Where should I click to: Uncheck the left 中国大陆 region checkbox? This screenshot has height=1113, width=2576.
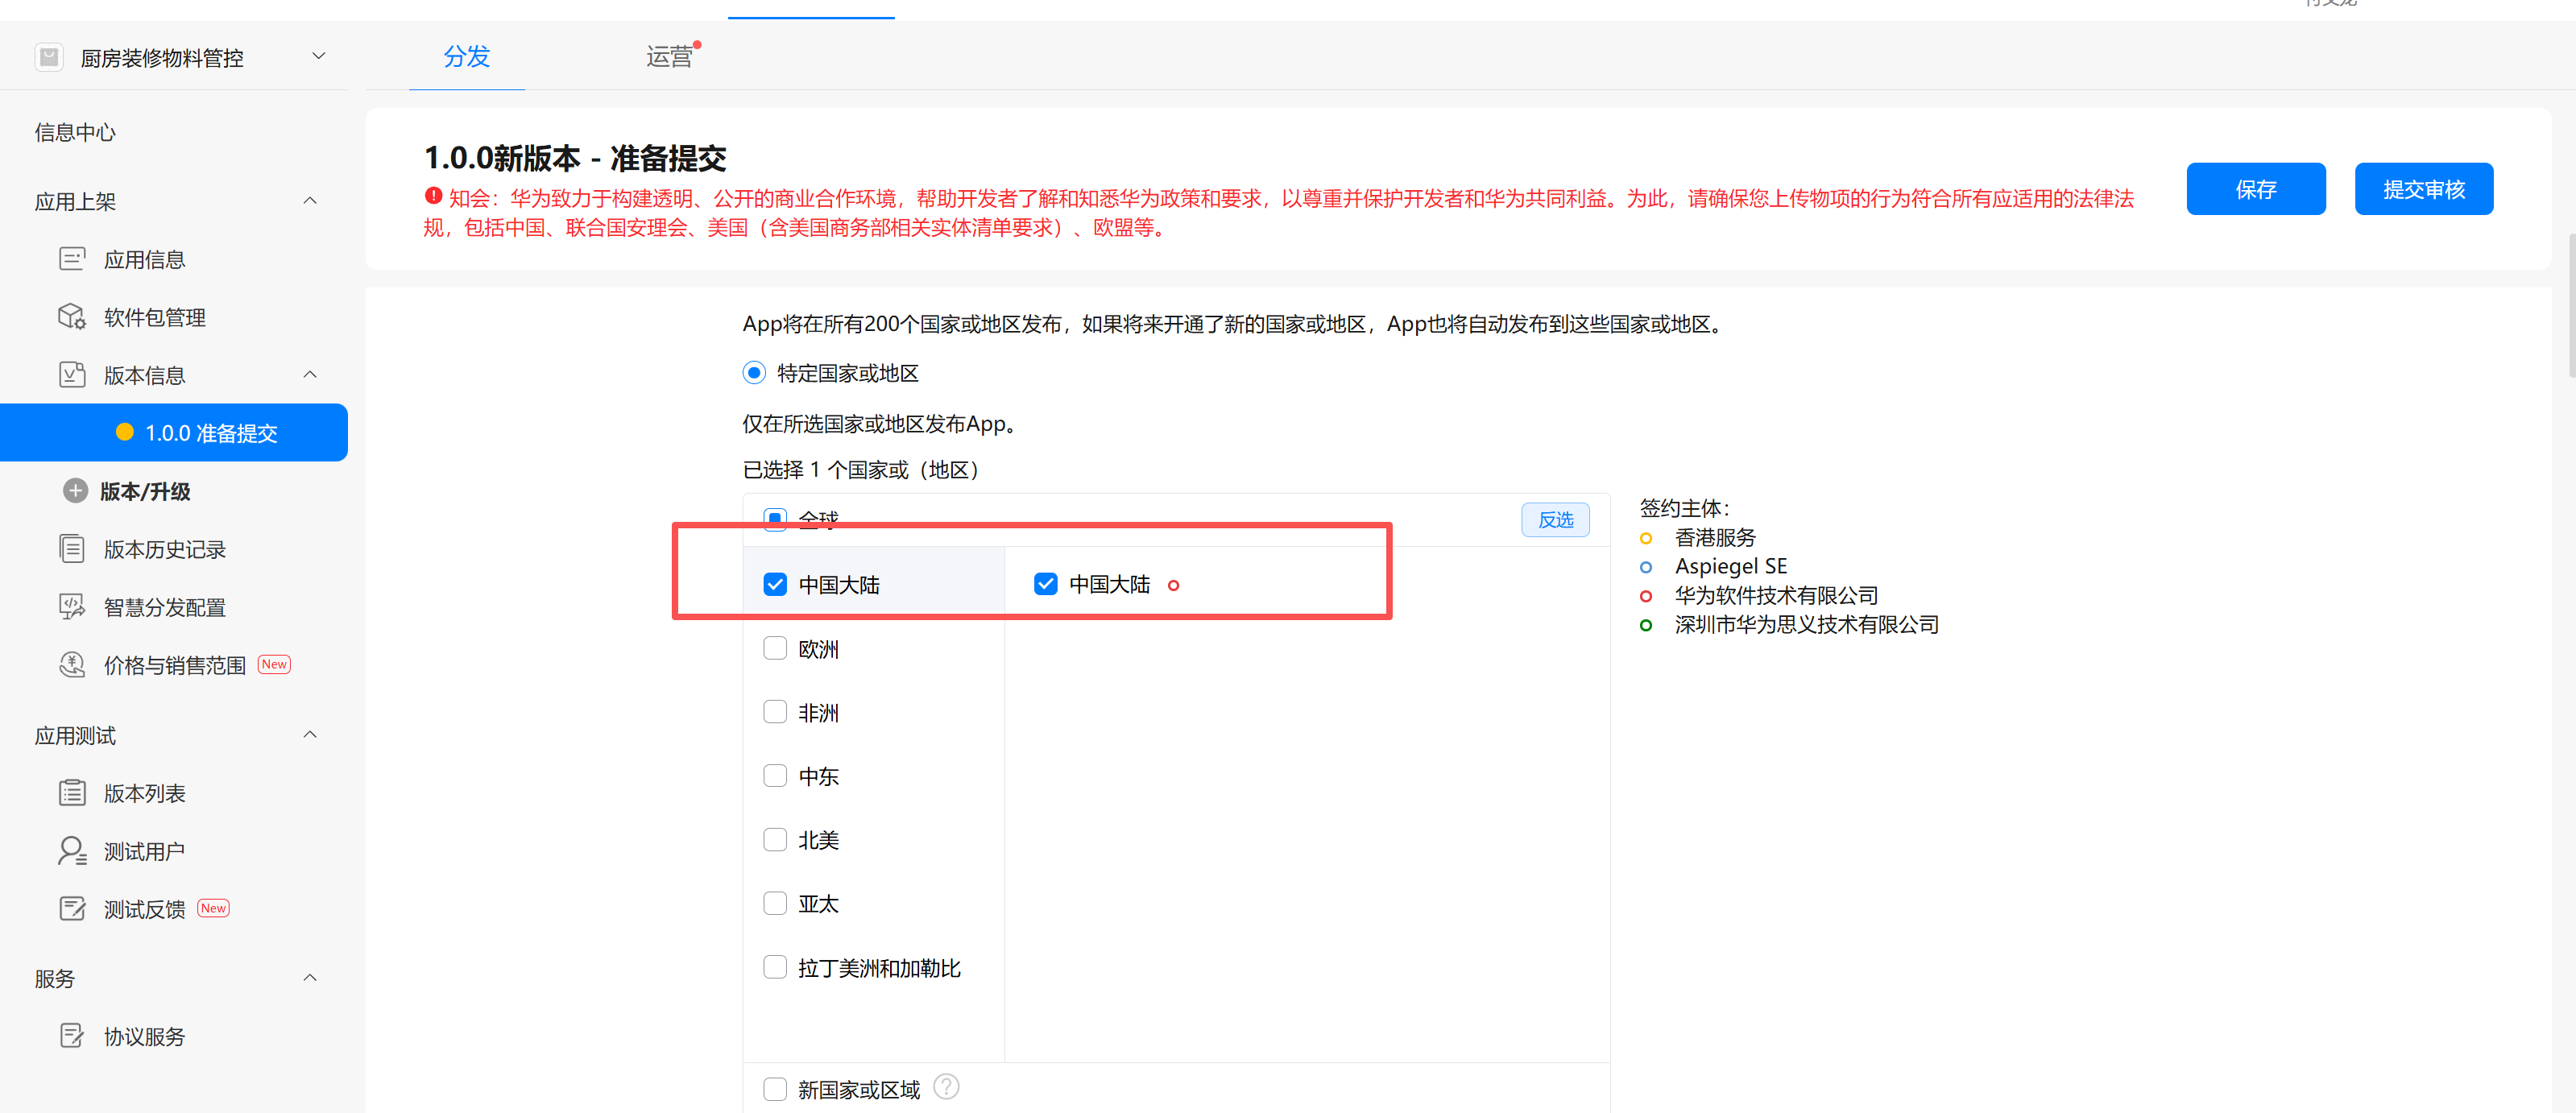click(x=775, y=584)
